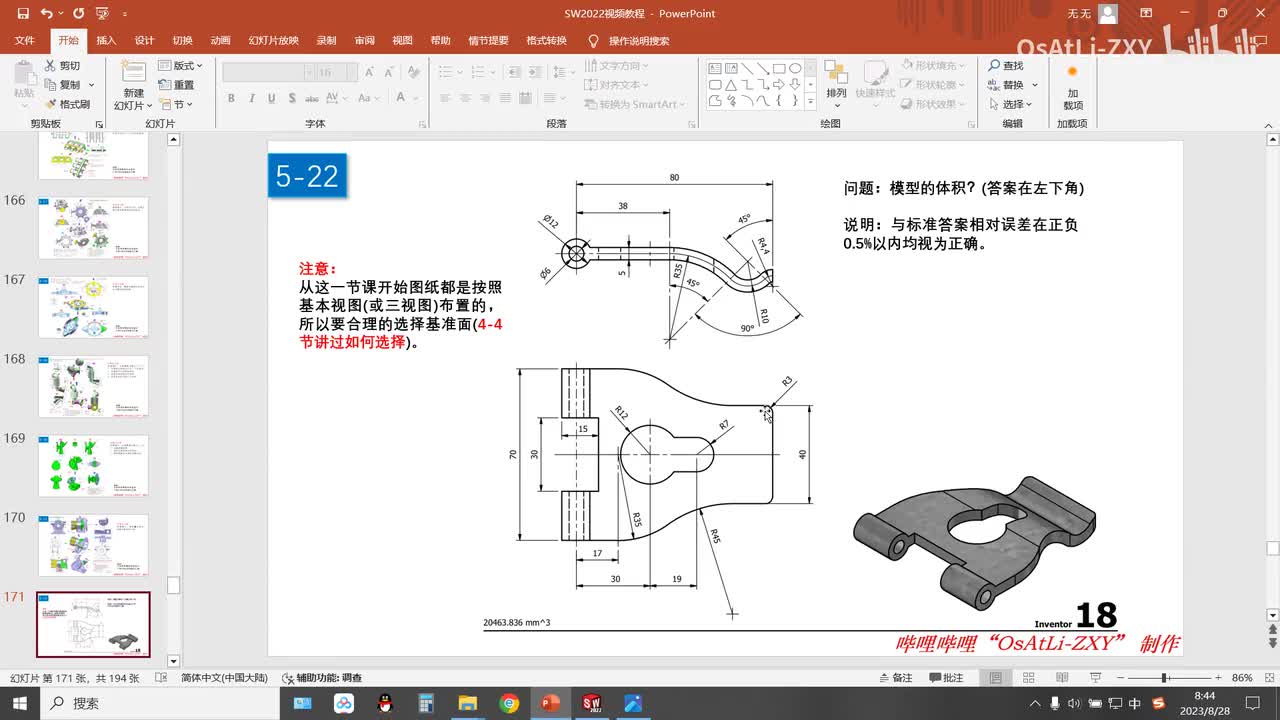Viewport: 1280px width, 720px height.
Task: Insert an oval from shapes gallery
Action: click(795, 69)
